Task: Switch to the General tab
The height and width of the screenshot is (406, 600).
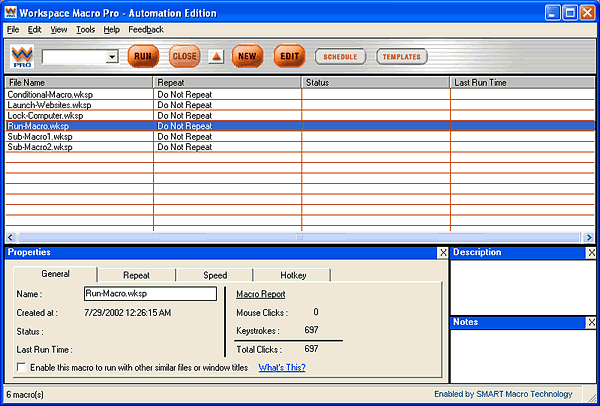Action: pyautogui.click(x=55, y=274)
